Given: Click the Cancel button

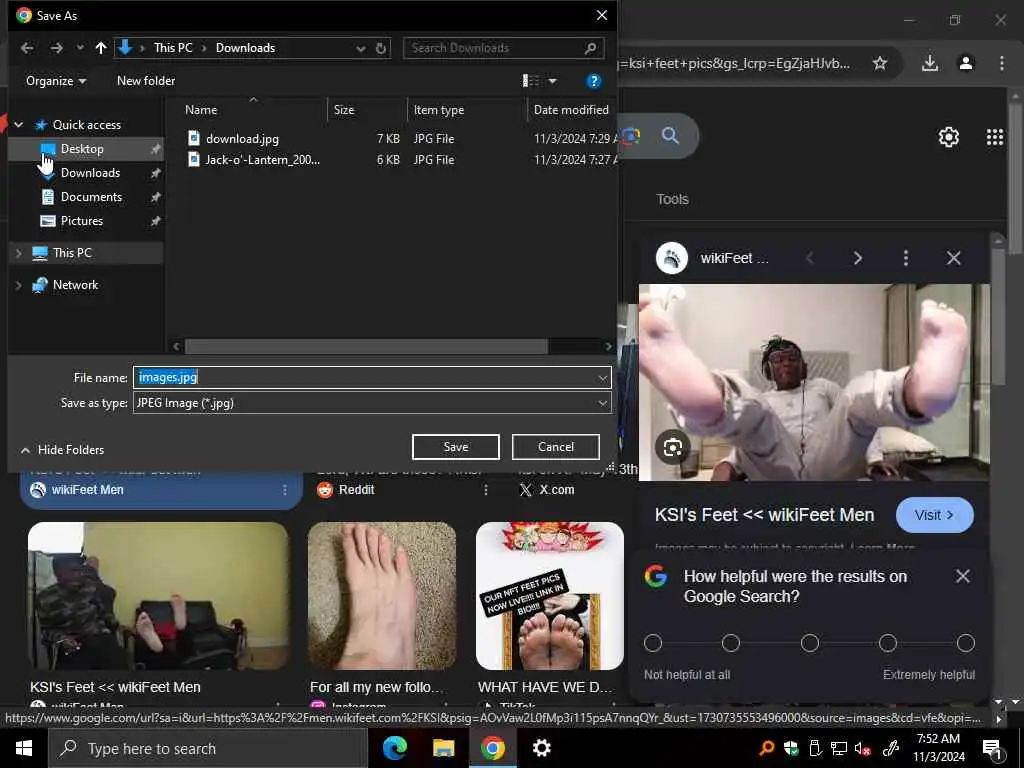Looking at the screenshot, I should coord(556,447).
